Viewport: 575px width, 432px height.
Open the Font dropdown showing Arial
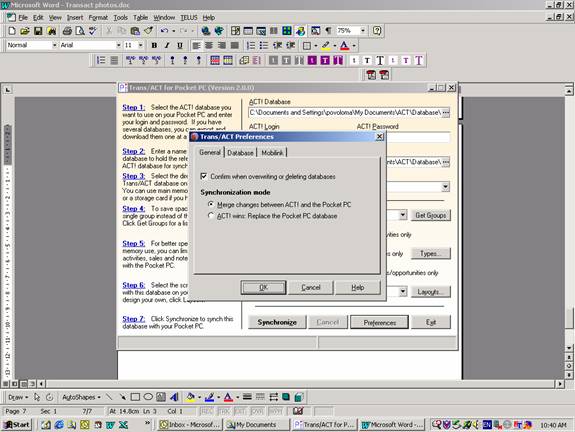pyautogui.click(x=118, y=45)
